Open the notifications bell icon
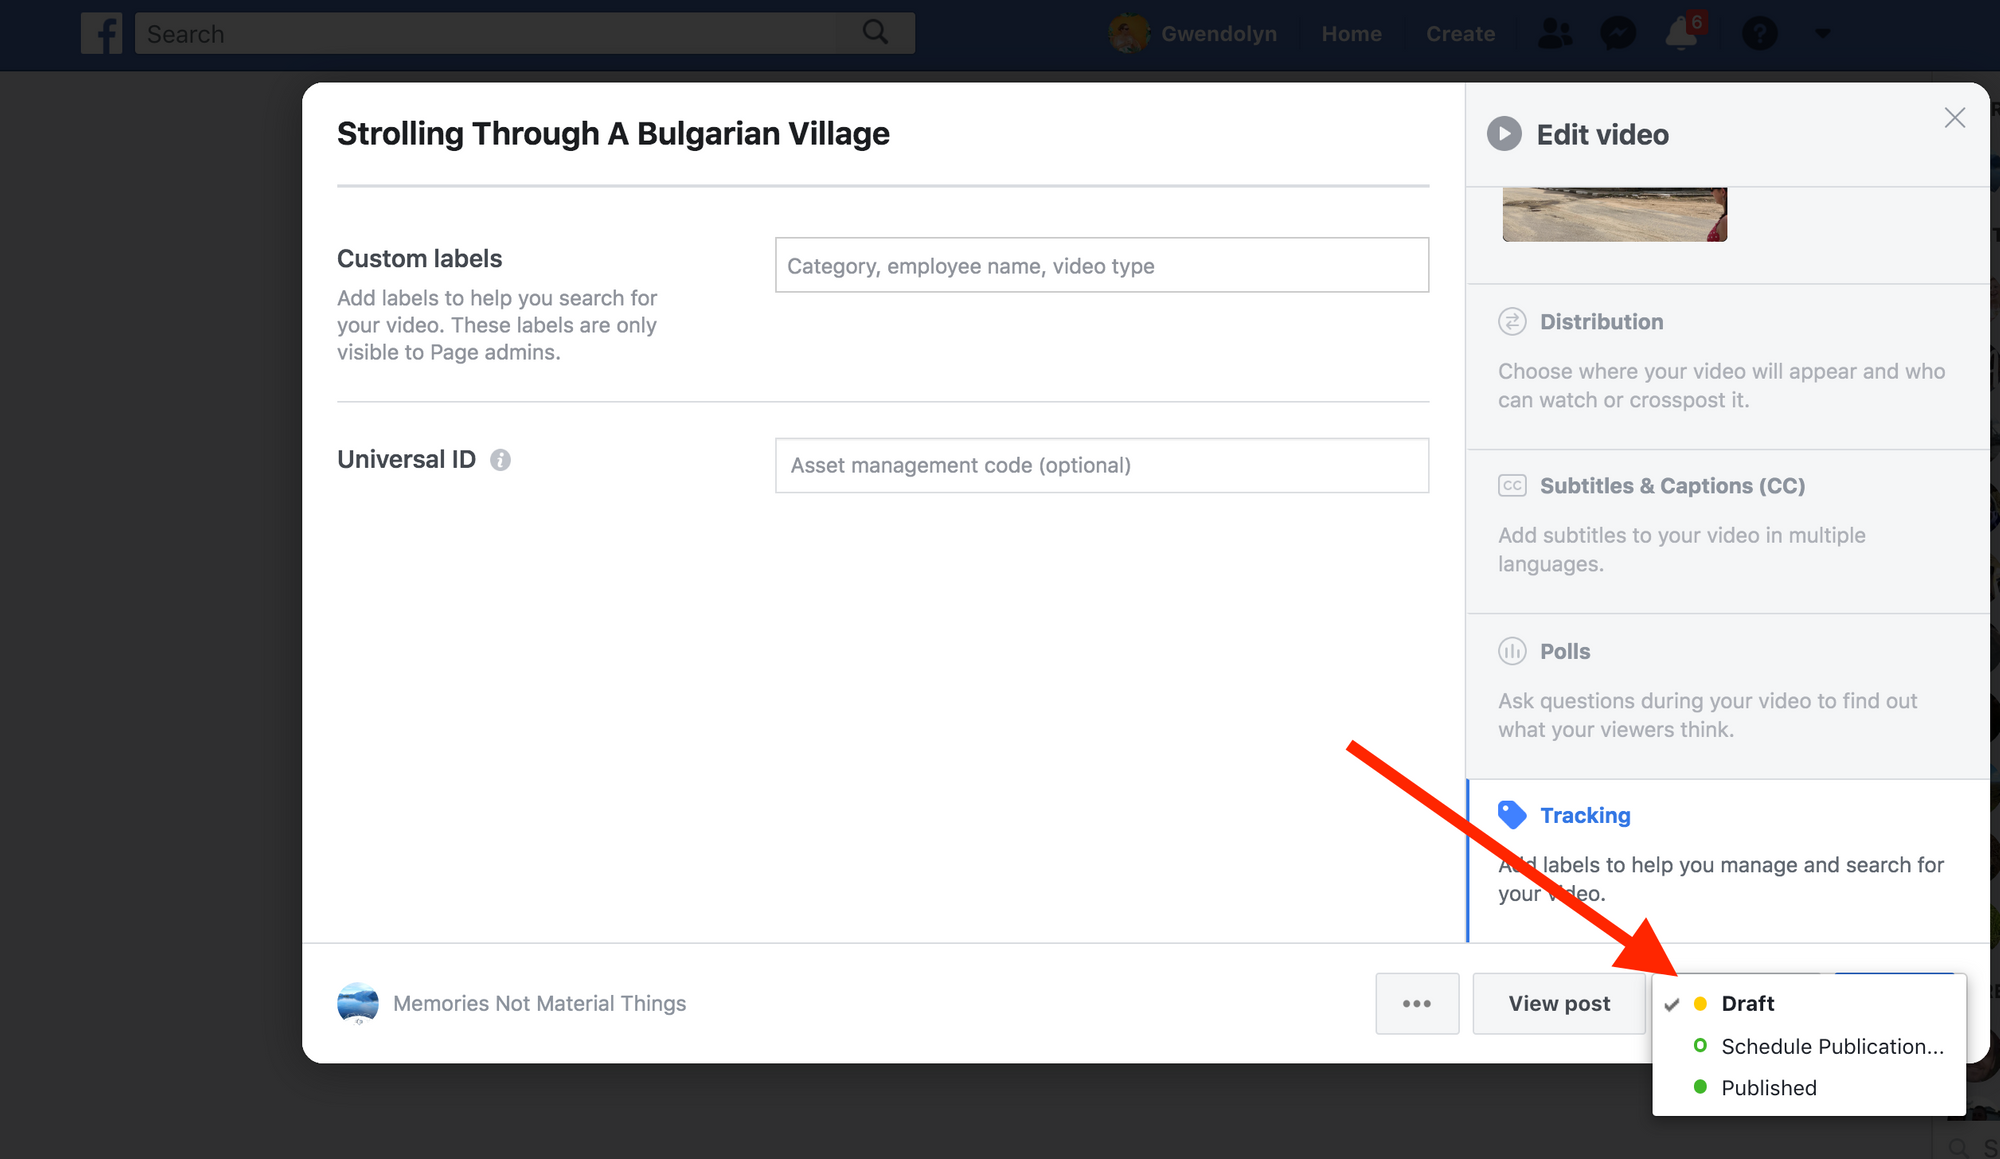This screenshot has height=1159, width=2000. pos(1681,34)
